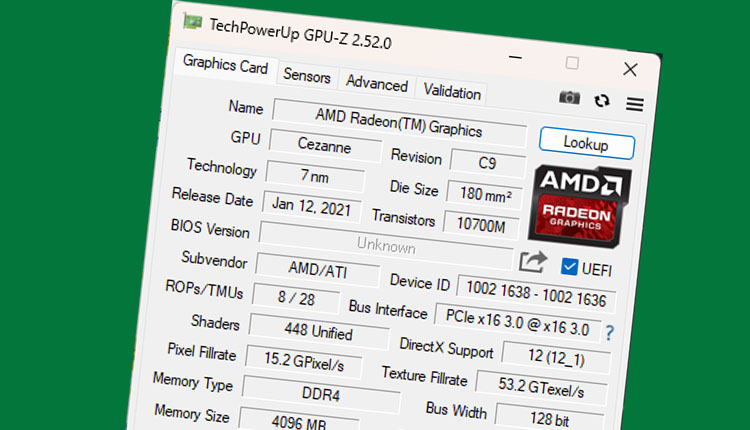
Task: Take a screenshot with the camera icon
Action: (569, 98)
